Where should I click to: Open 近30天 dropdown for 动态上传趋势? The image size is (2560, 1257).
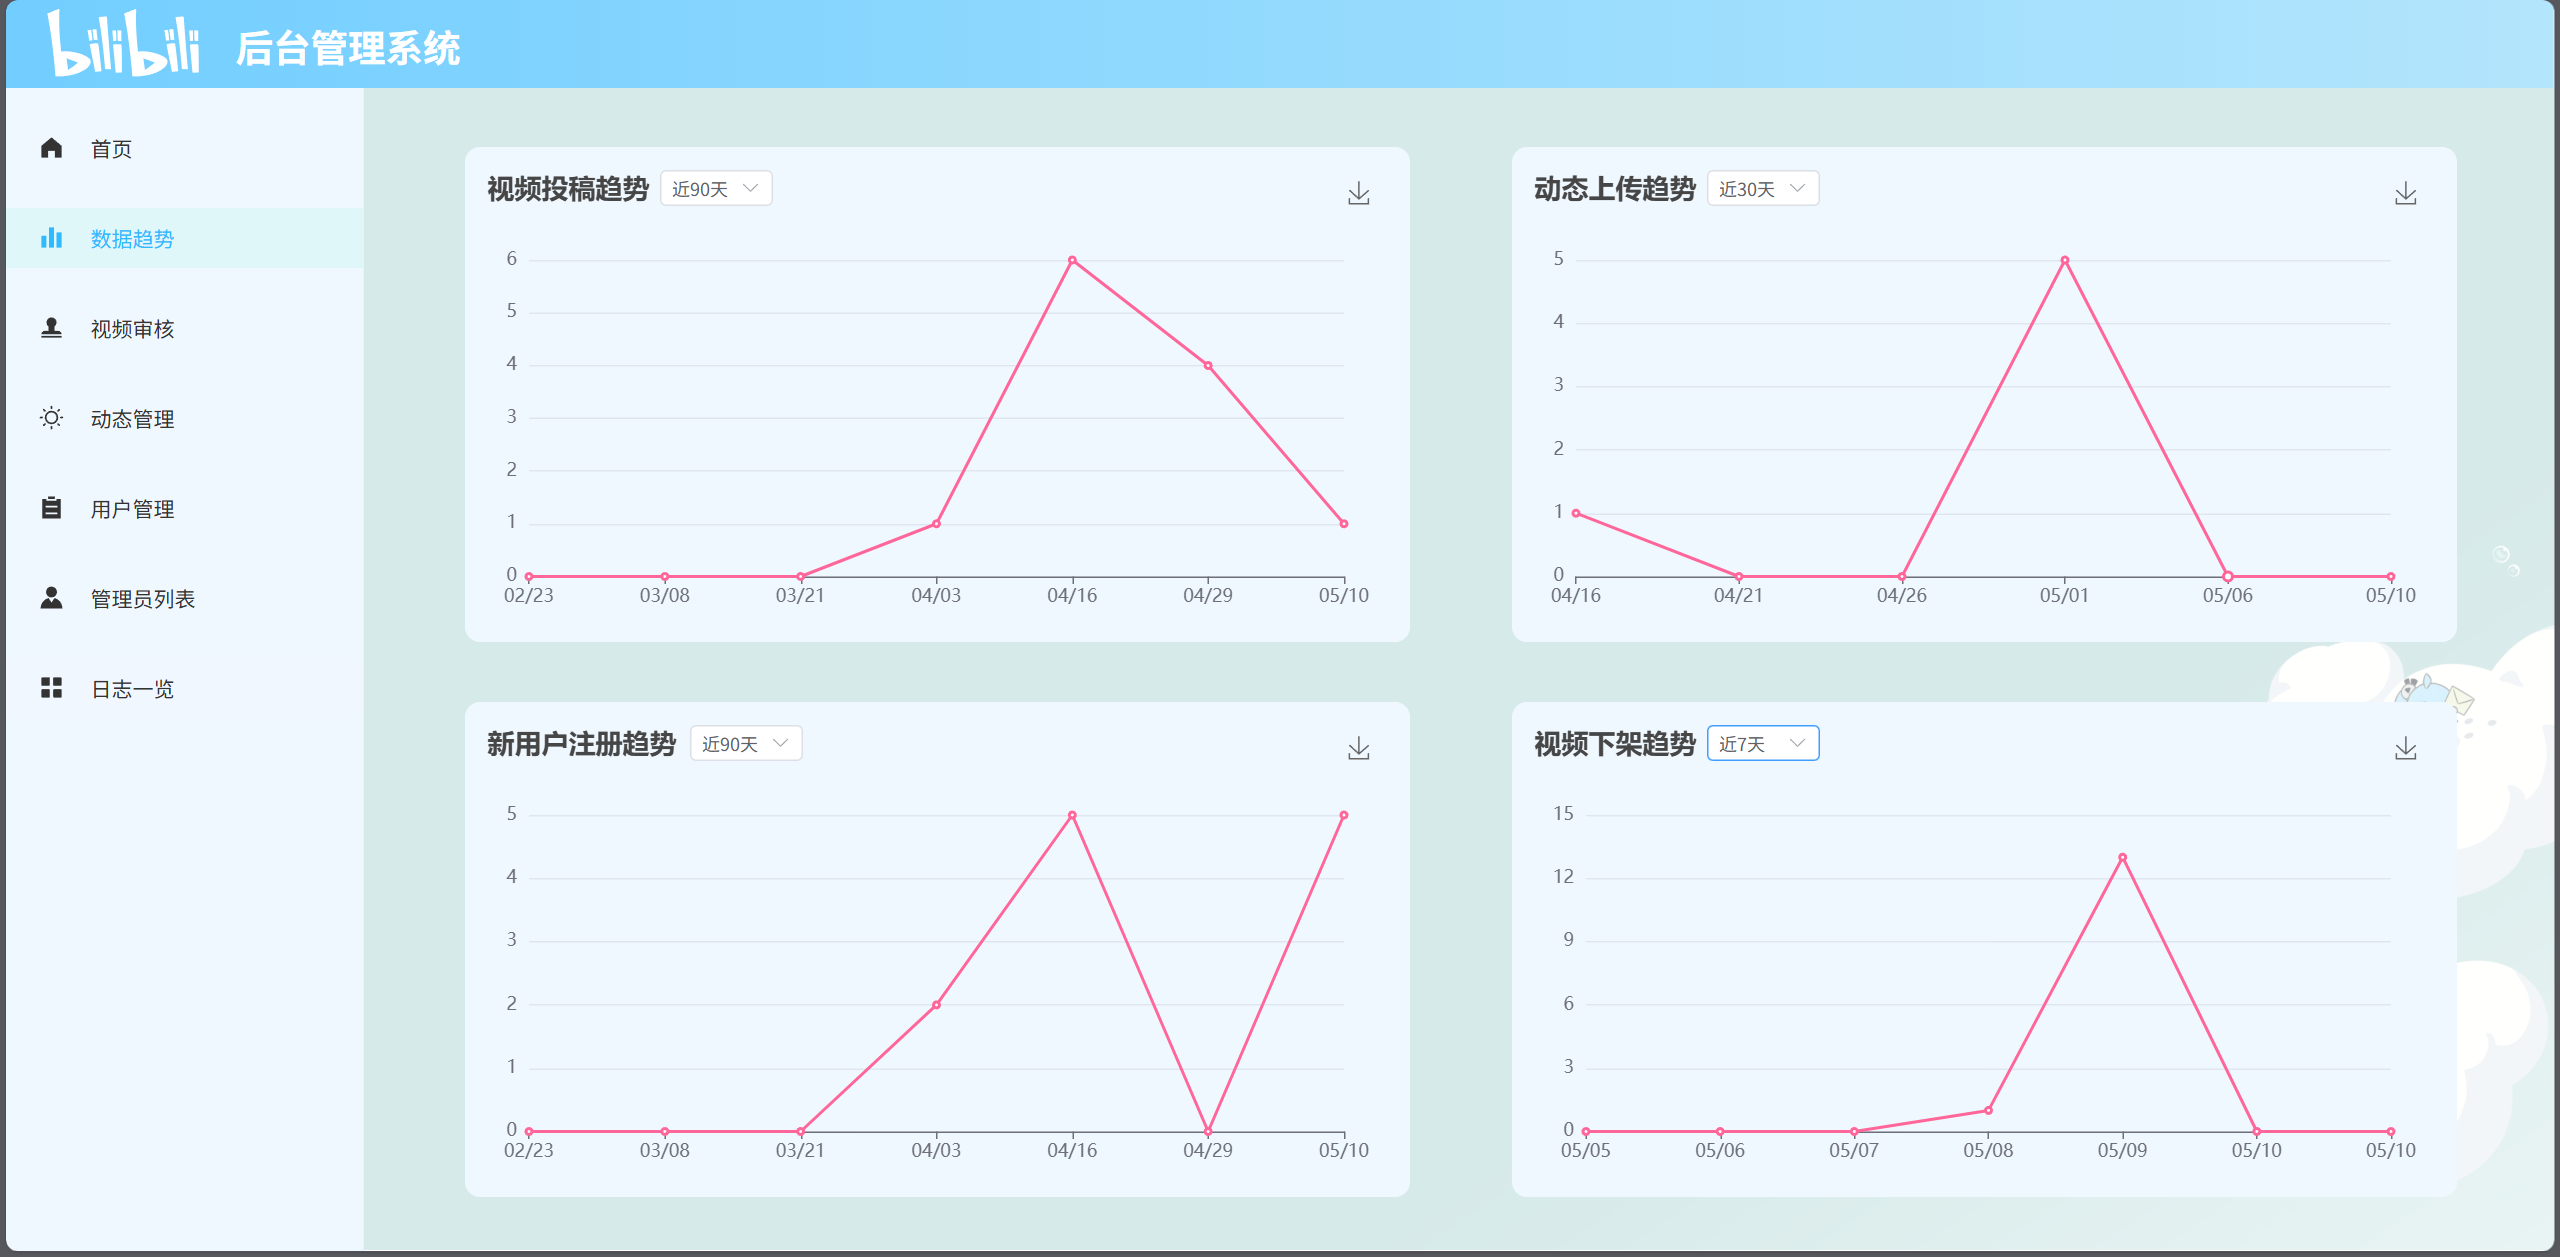[1762, 189]
